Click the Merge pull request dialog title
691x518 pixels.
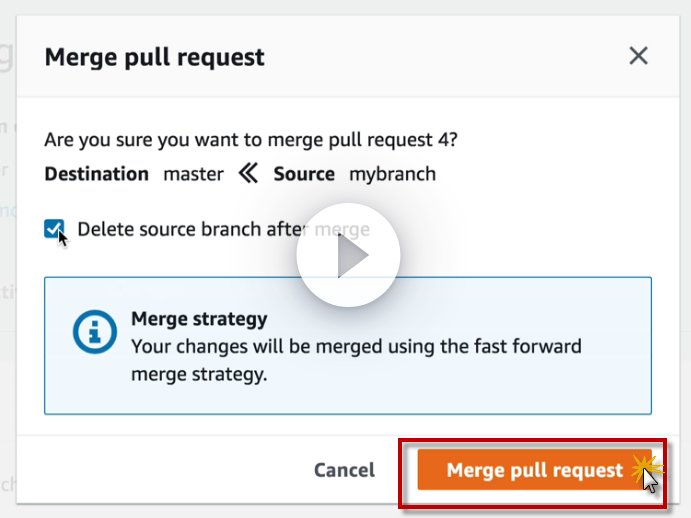tap(155, 57)
